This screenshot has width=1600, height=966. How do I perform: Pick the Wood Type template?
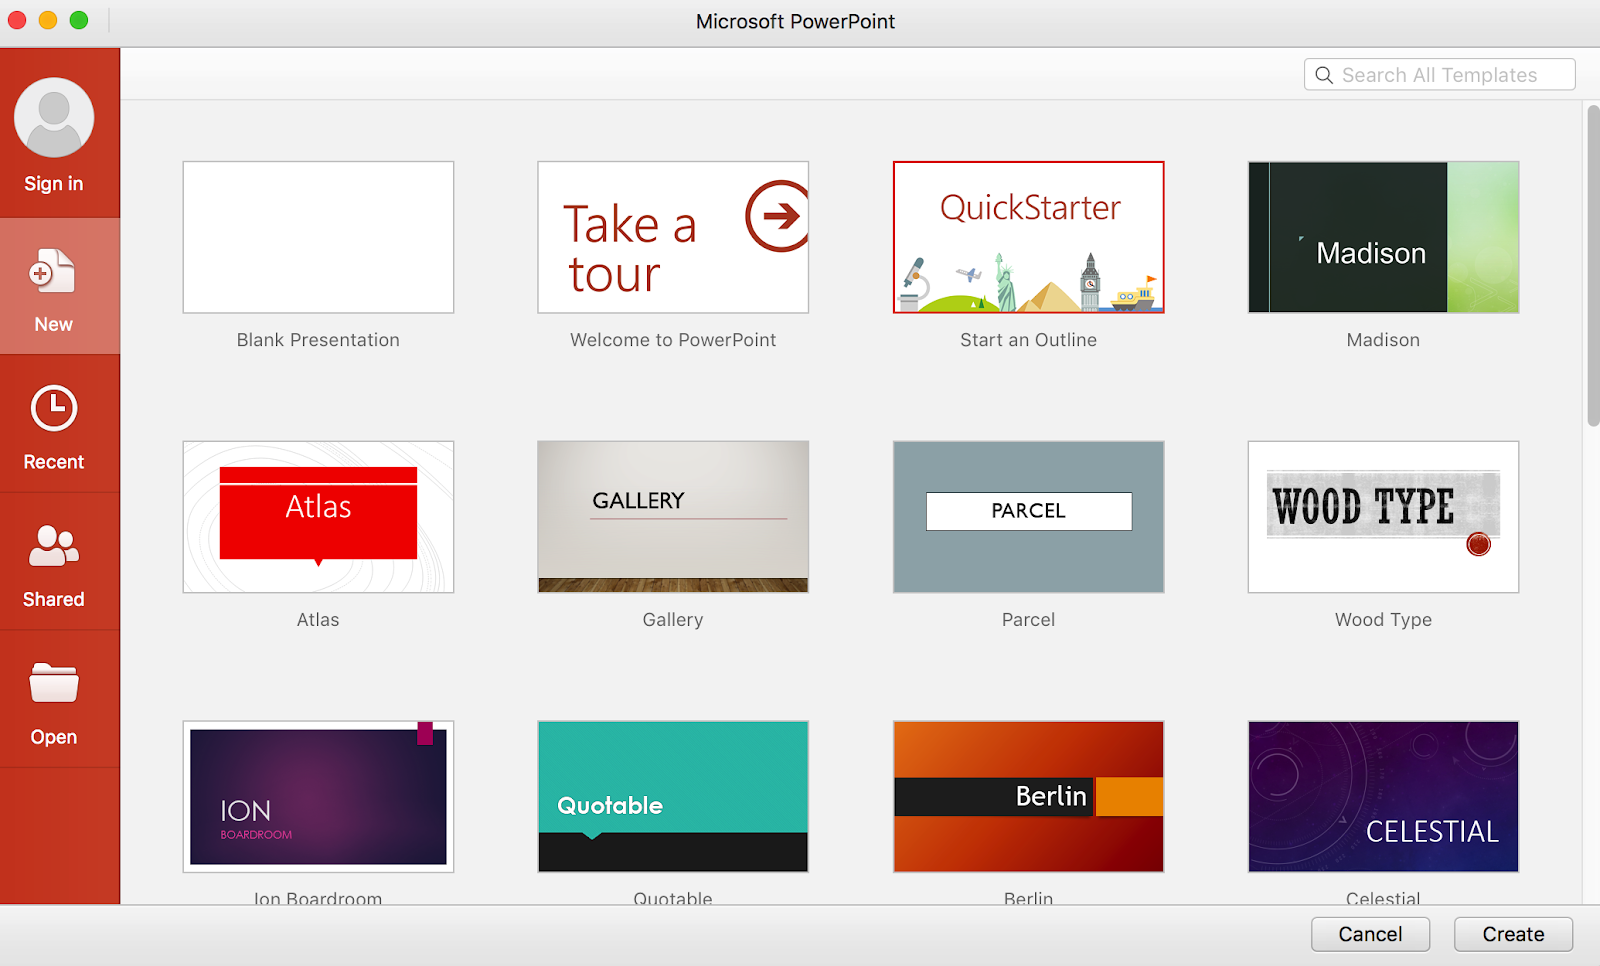[1383, 517]
